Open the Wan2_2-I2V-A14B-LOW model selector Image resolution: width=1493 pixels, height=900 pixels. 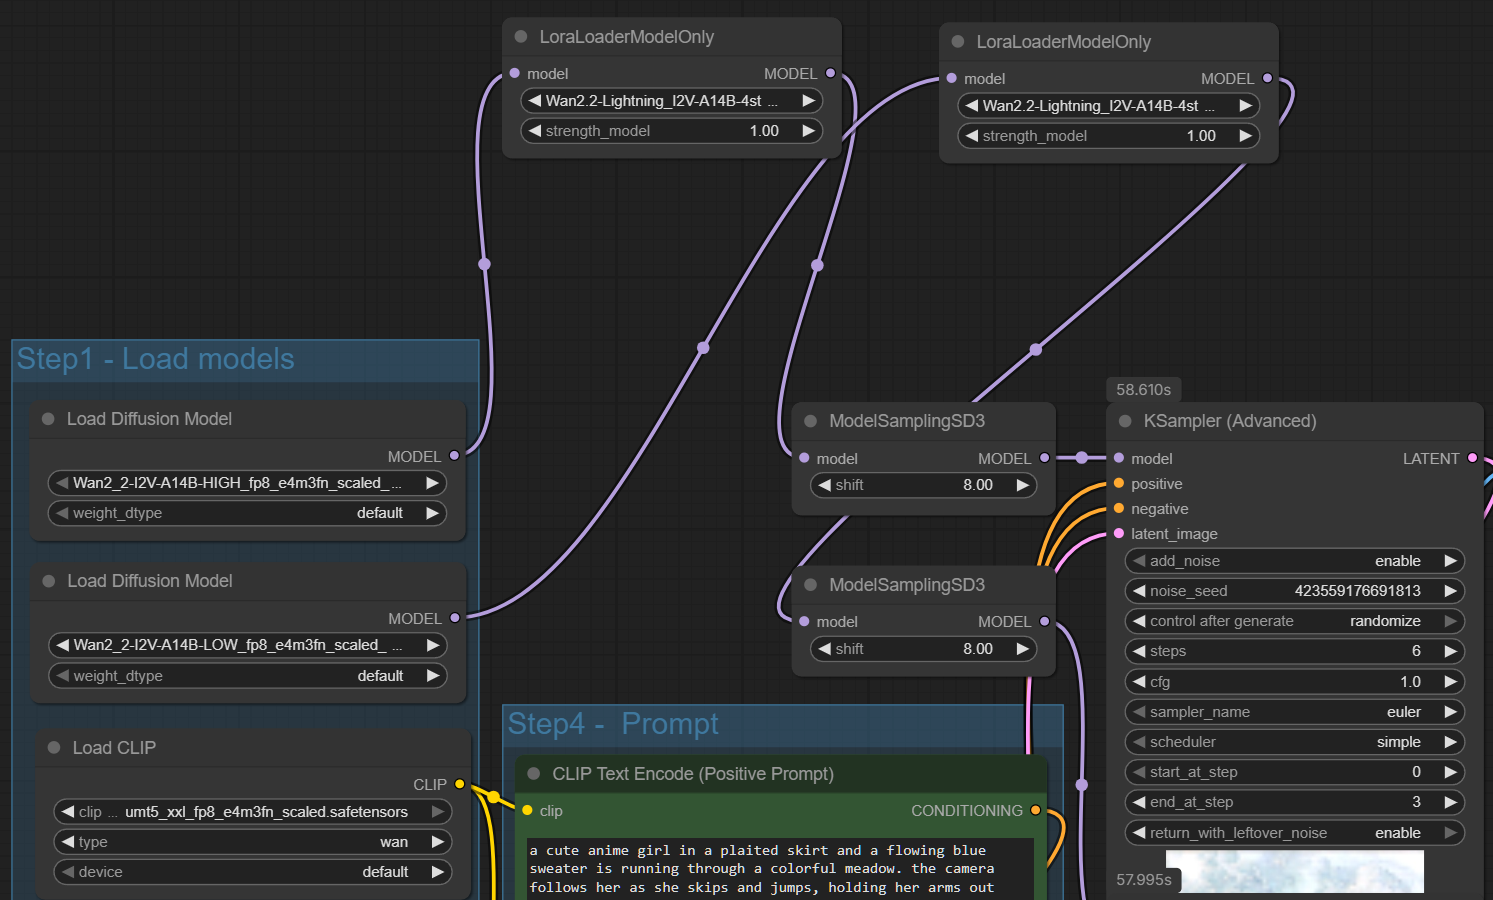pyautogui.click(x=247, y=645)
